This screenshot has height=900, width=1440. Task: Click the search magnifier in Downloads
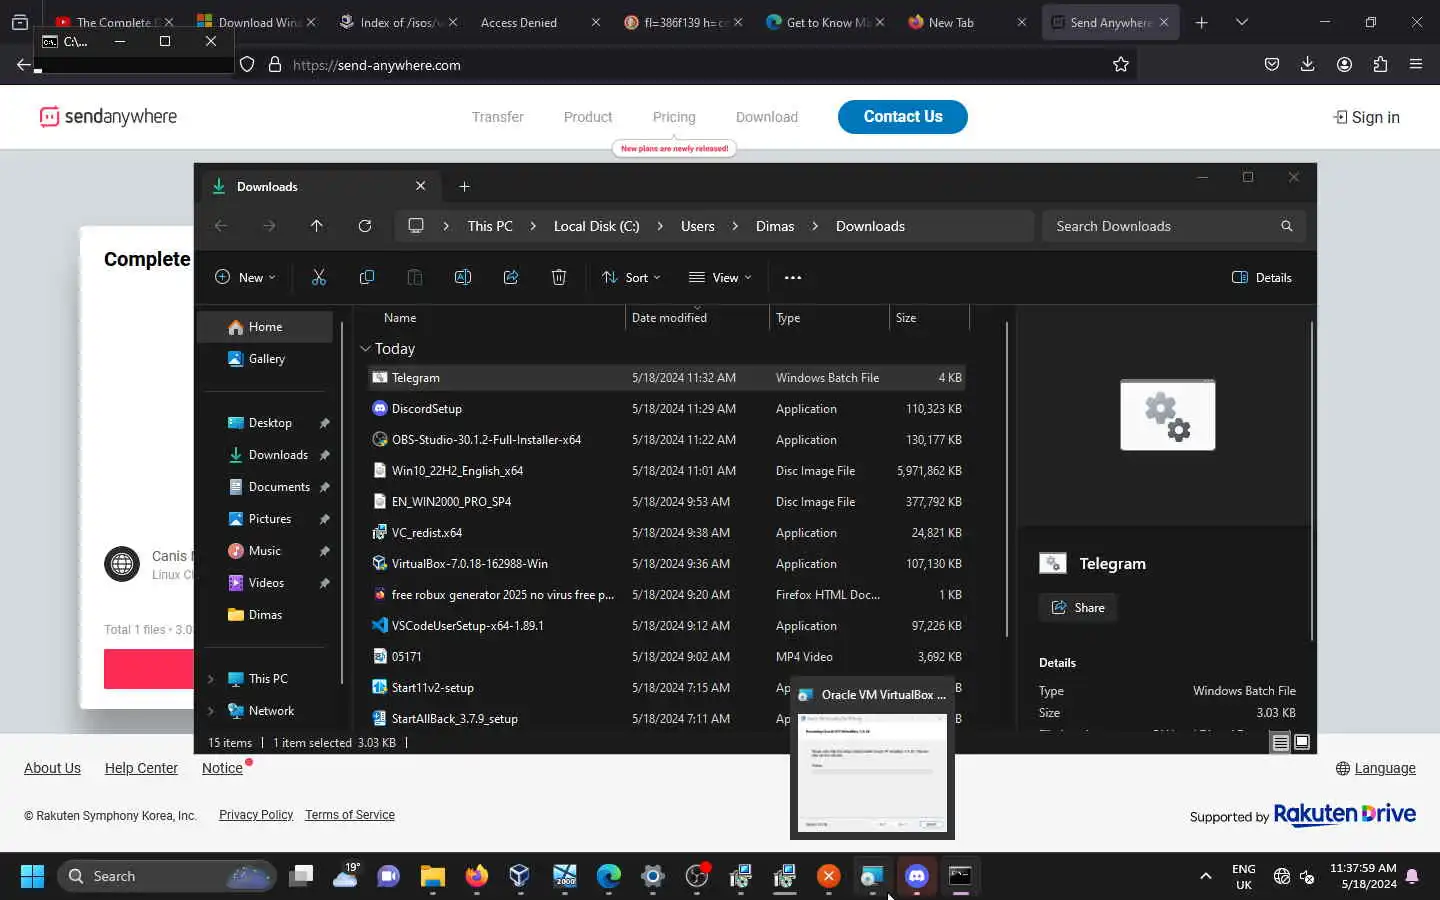(1287, 226)
